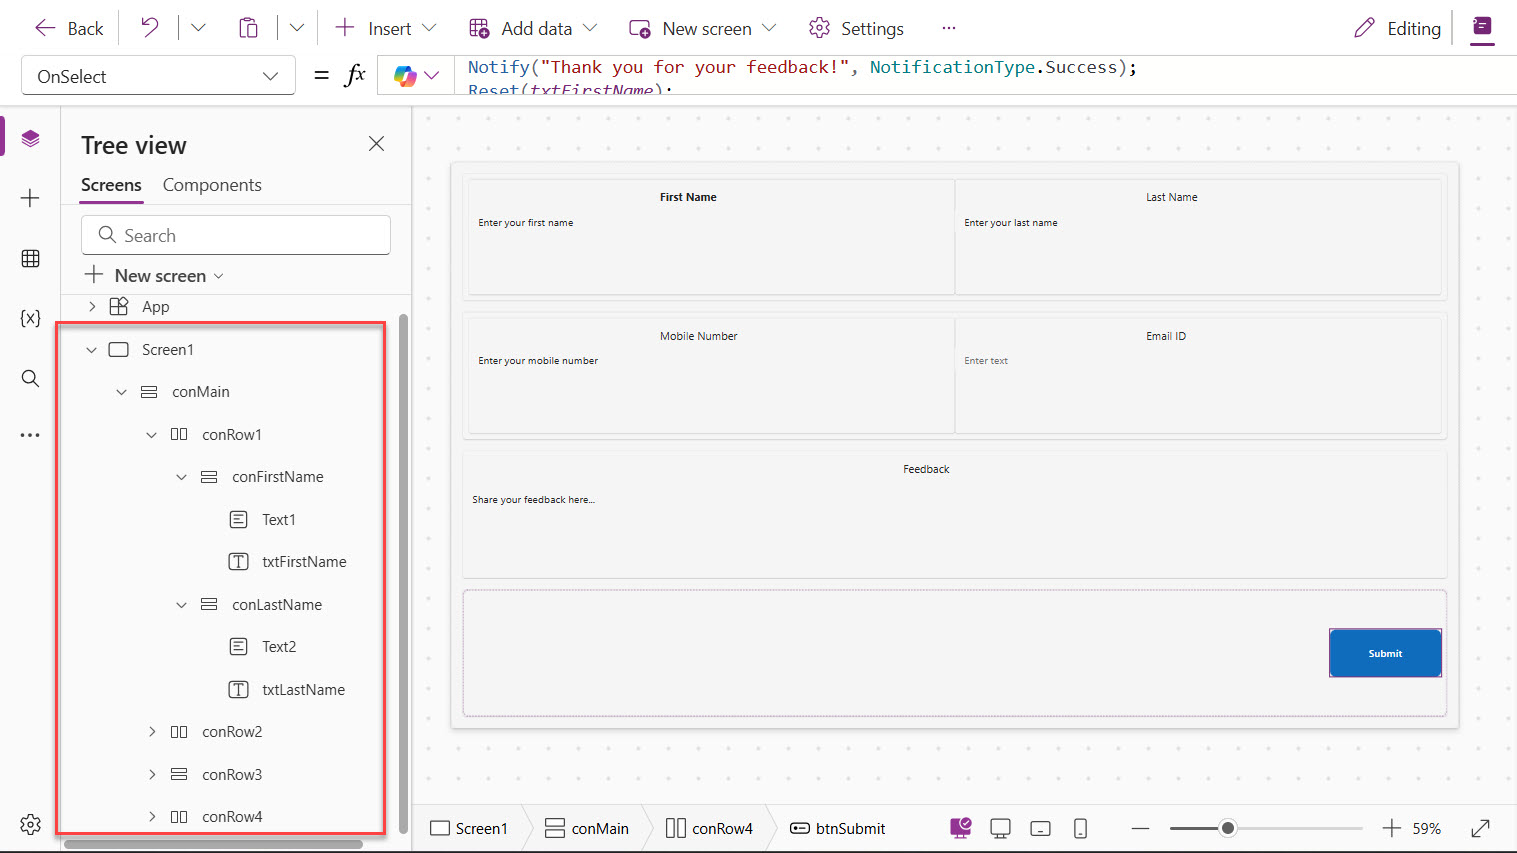Open the Insert pane via plus icon
1517x853 pixels.
pos(30,198)
